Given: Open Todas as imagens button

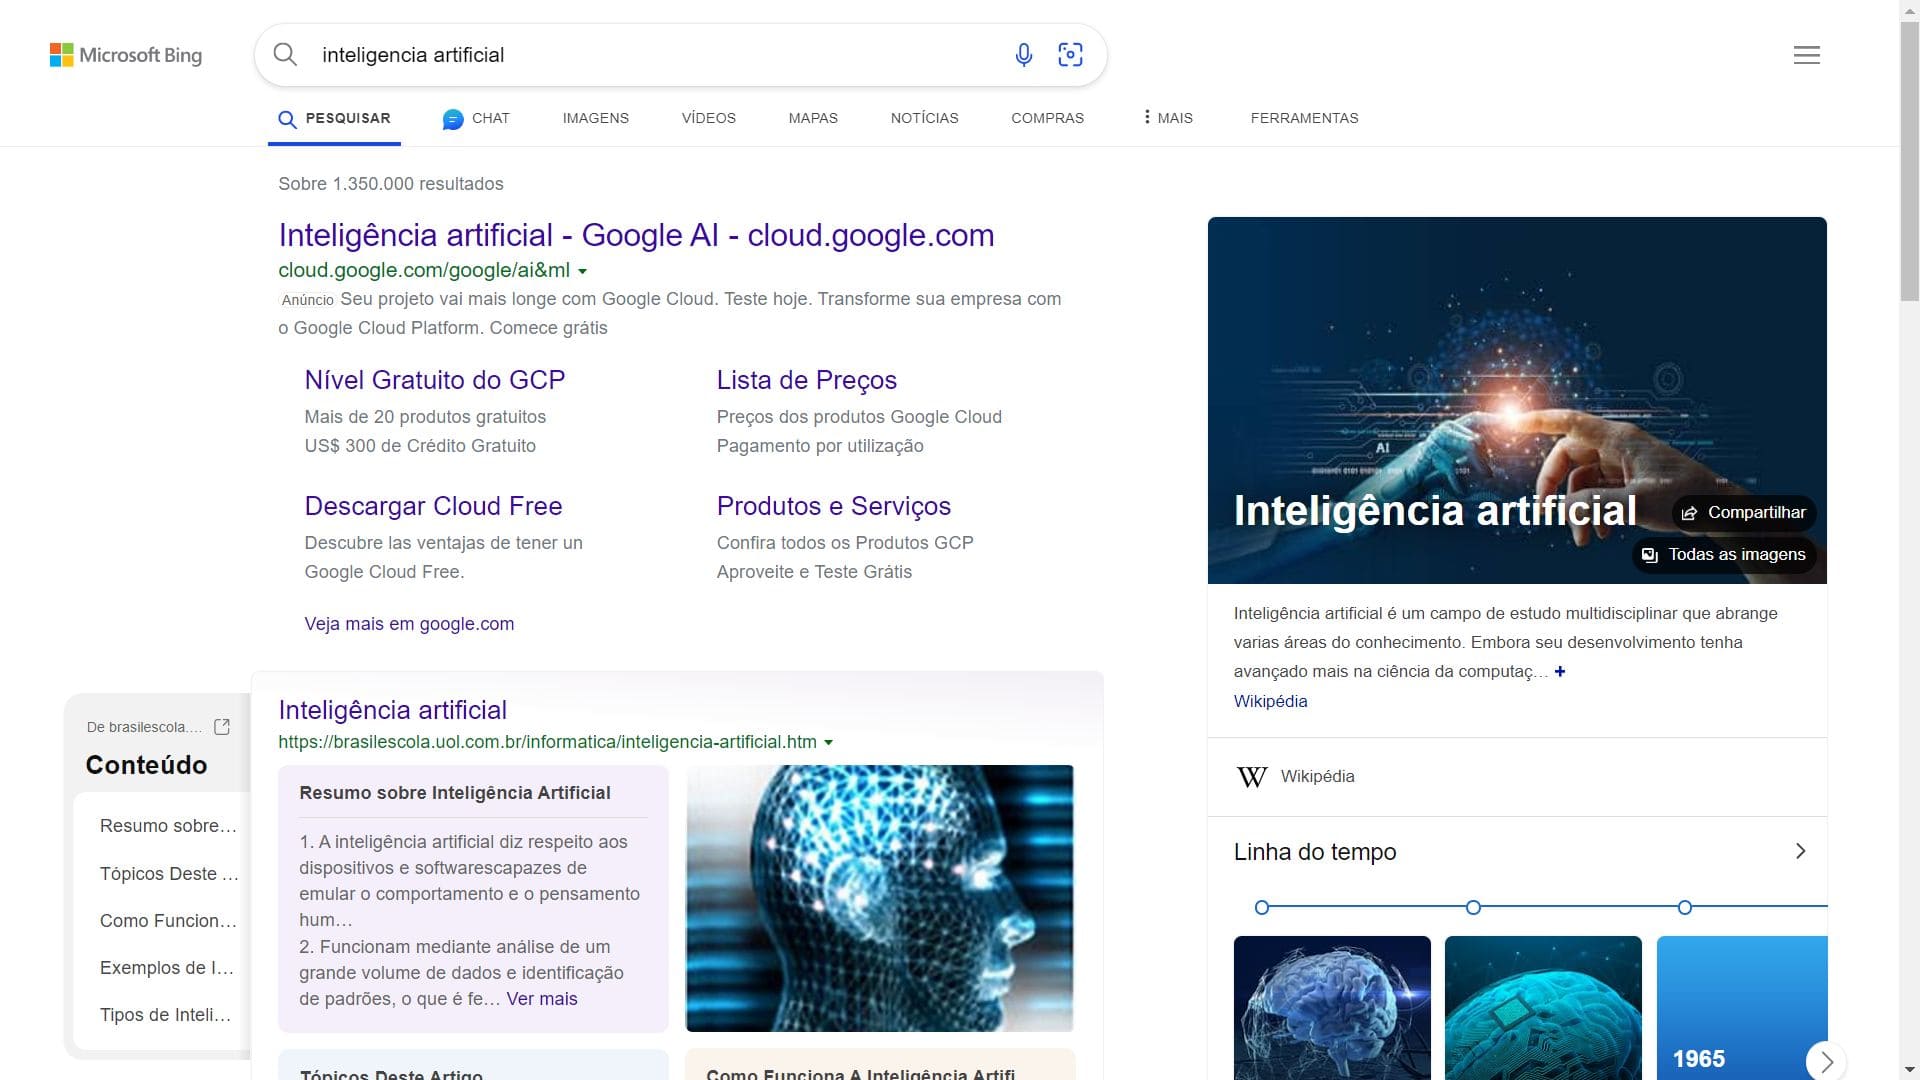Looking at the screenshot, I should click(1724, 555).
